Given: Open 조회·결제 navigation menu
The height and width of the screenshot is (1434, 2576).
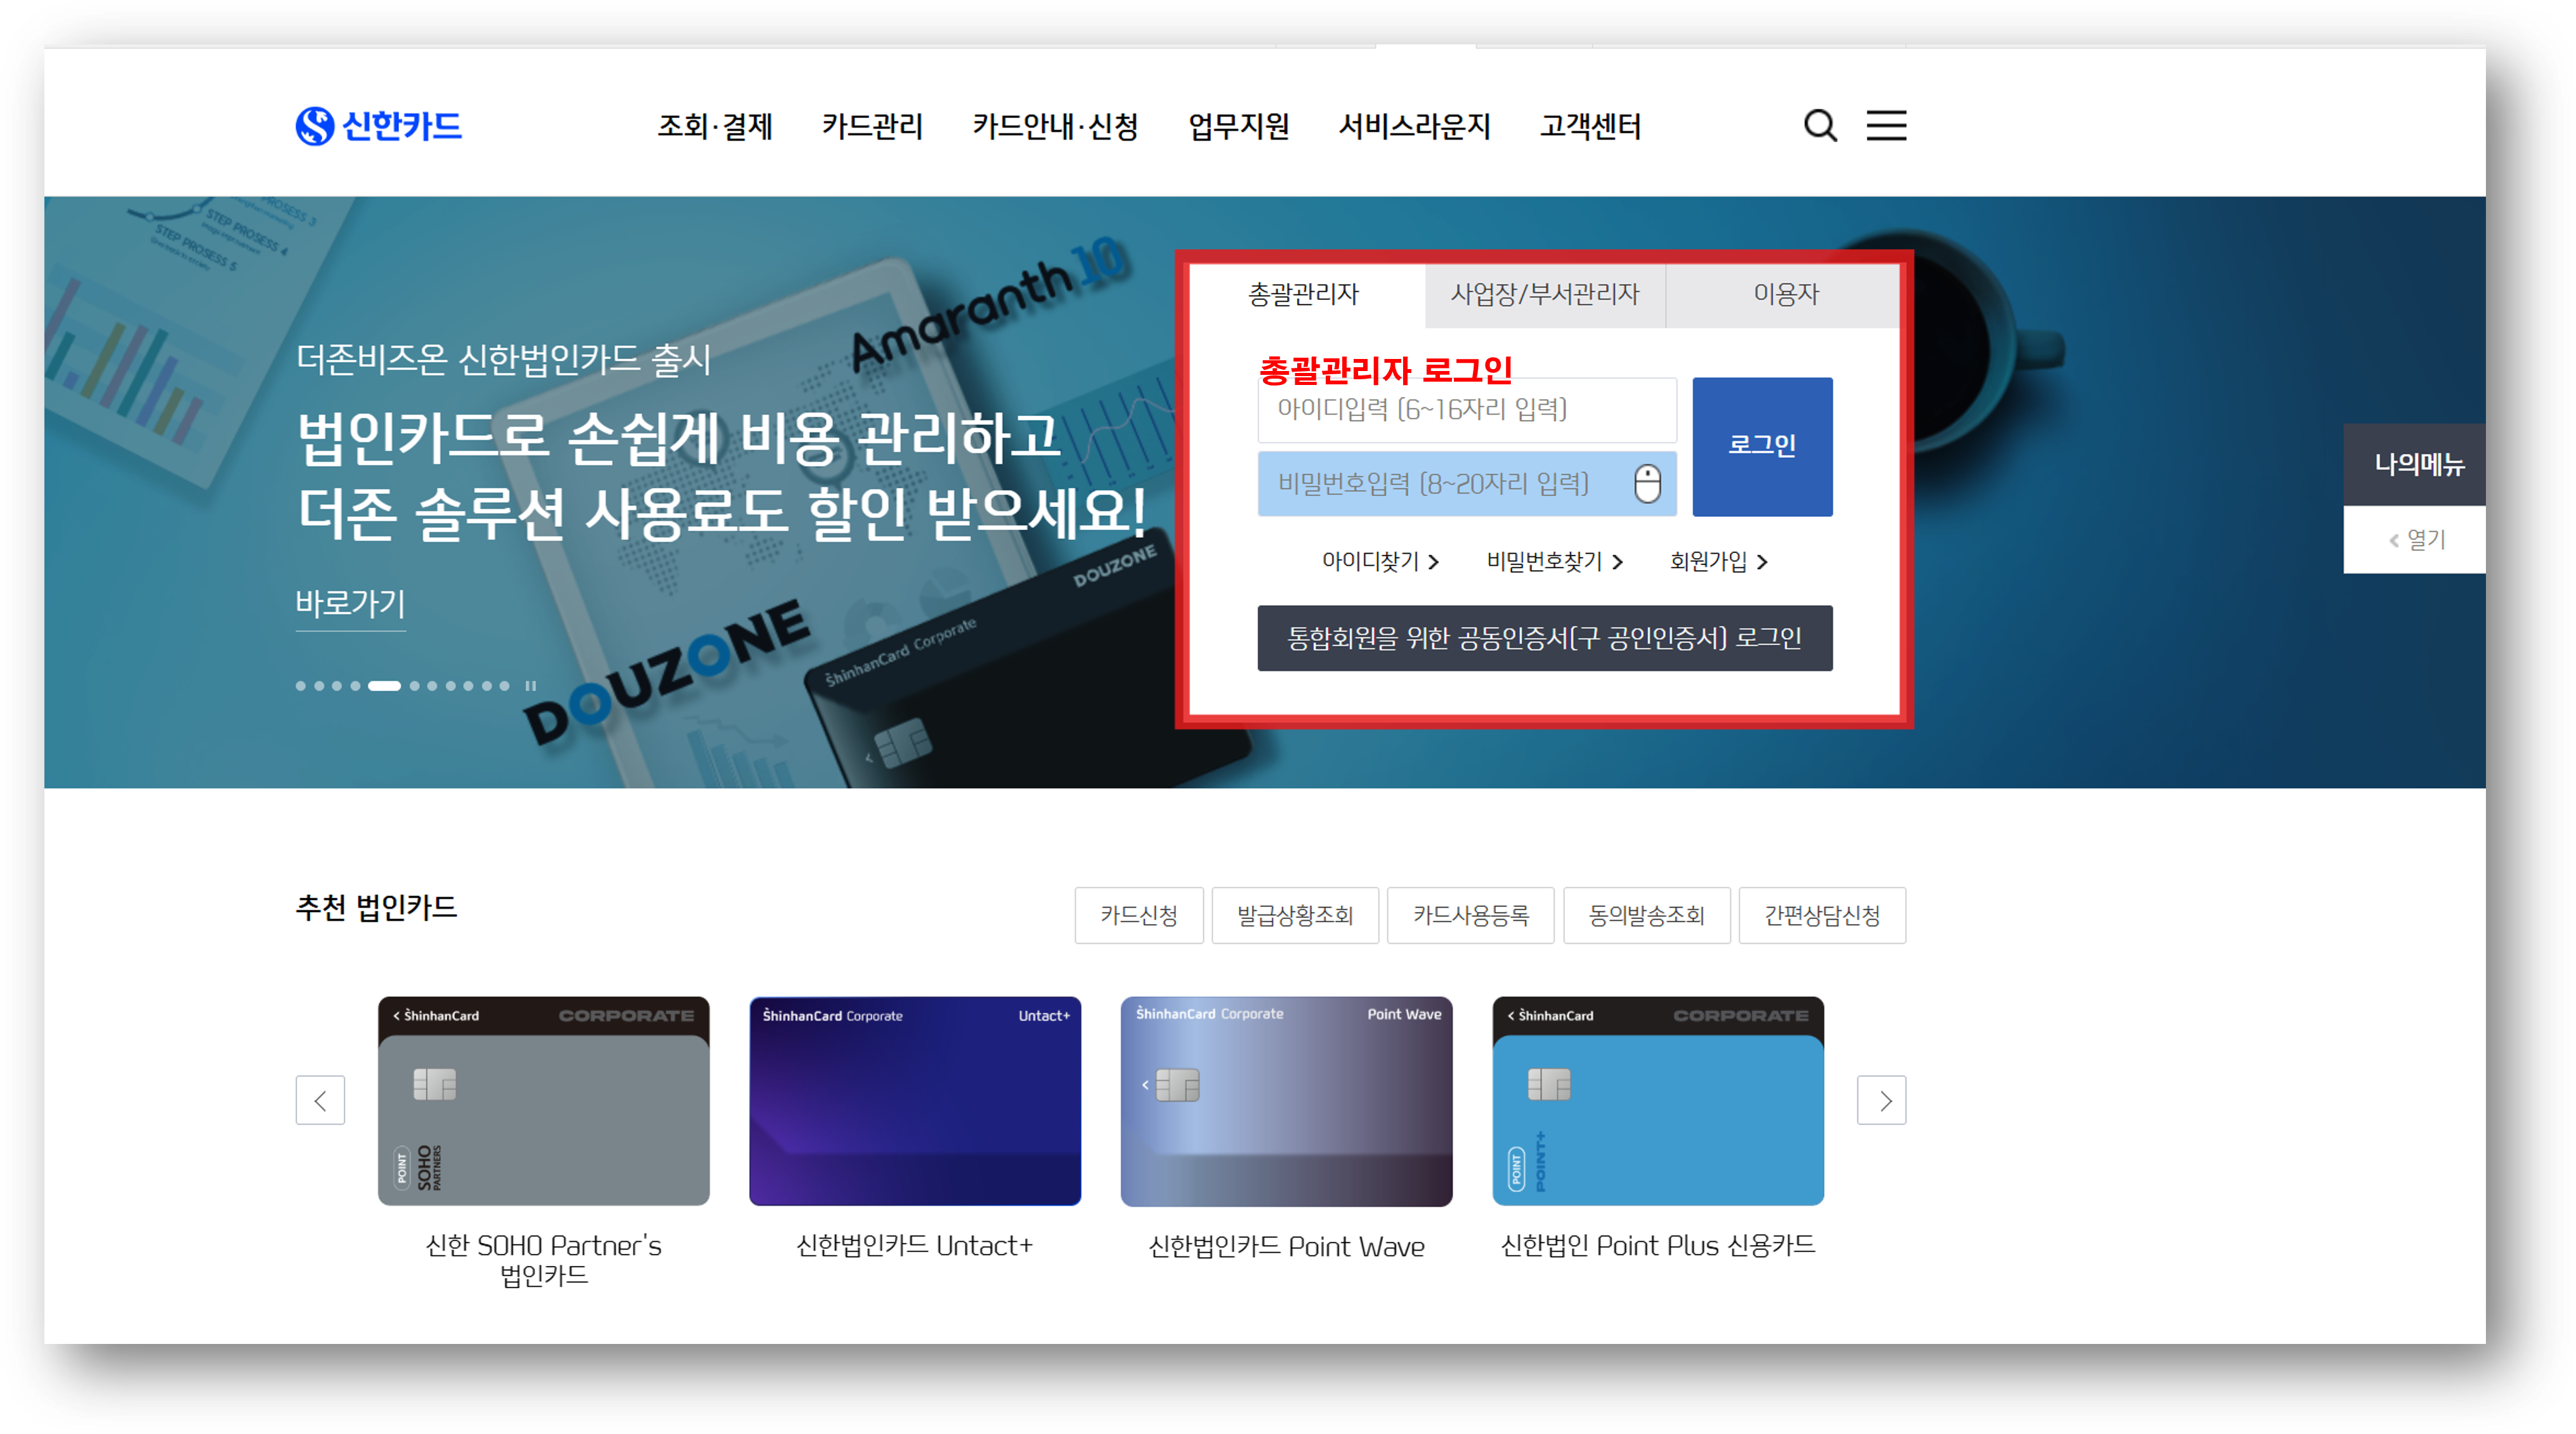Looking at the screenshot, I should click(714, 127).
